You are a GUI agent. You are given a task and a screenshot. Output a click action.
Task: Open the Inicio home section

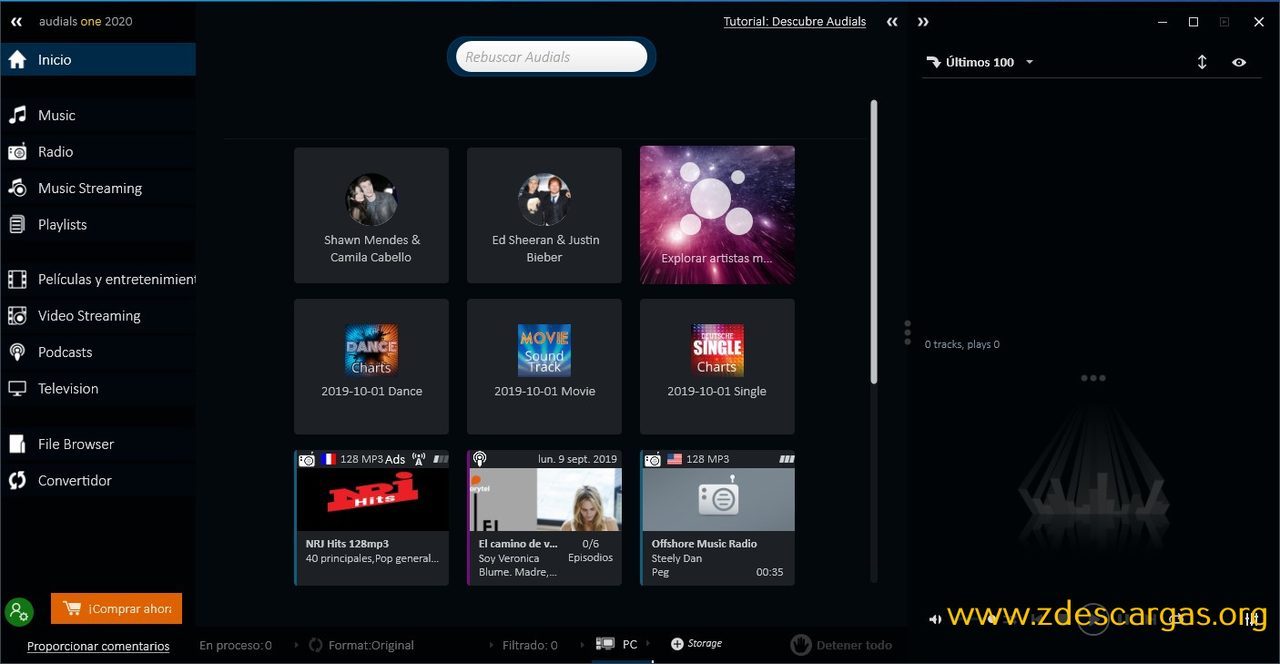pos(98,60)
